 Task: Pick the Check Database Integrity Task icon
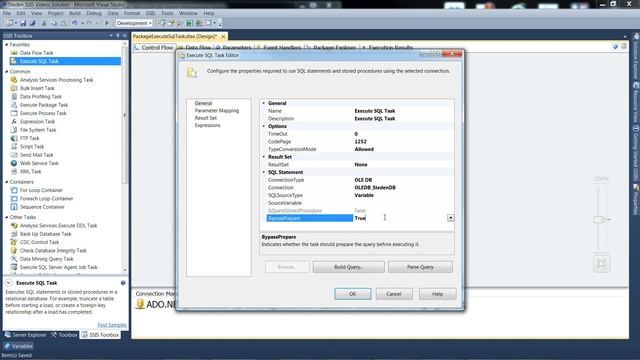click(x=14, y=251)
